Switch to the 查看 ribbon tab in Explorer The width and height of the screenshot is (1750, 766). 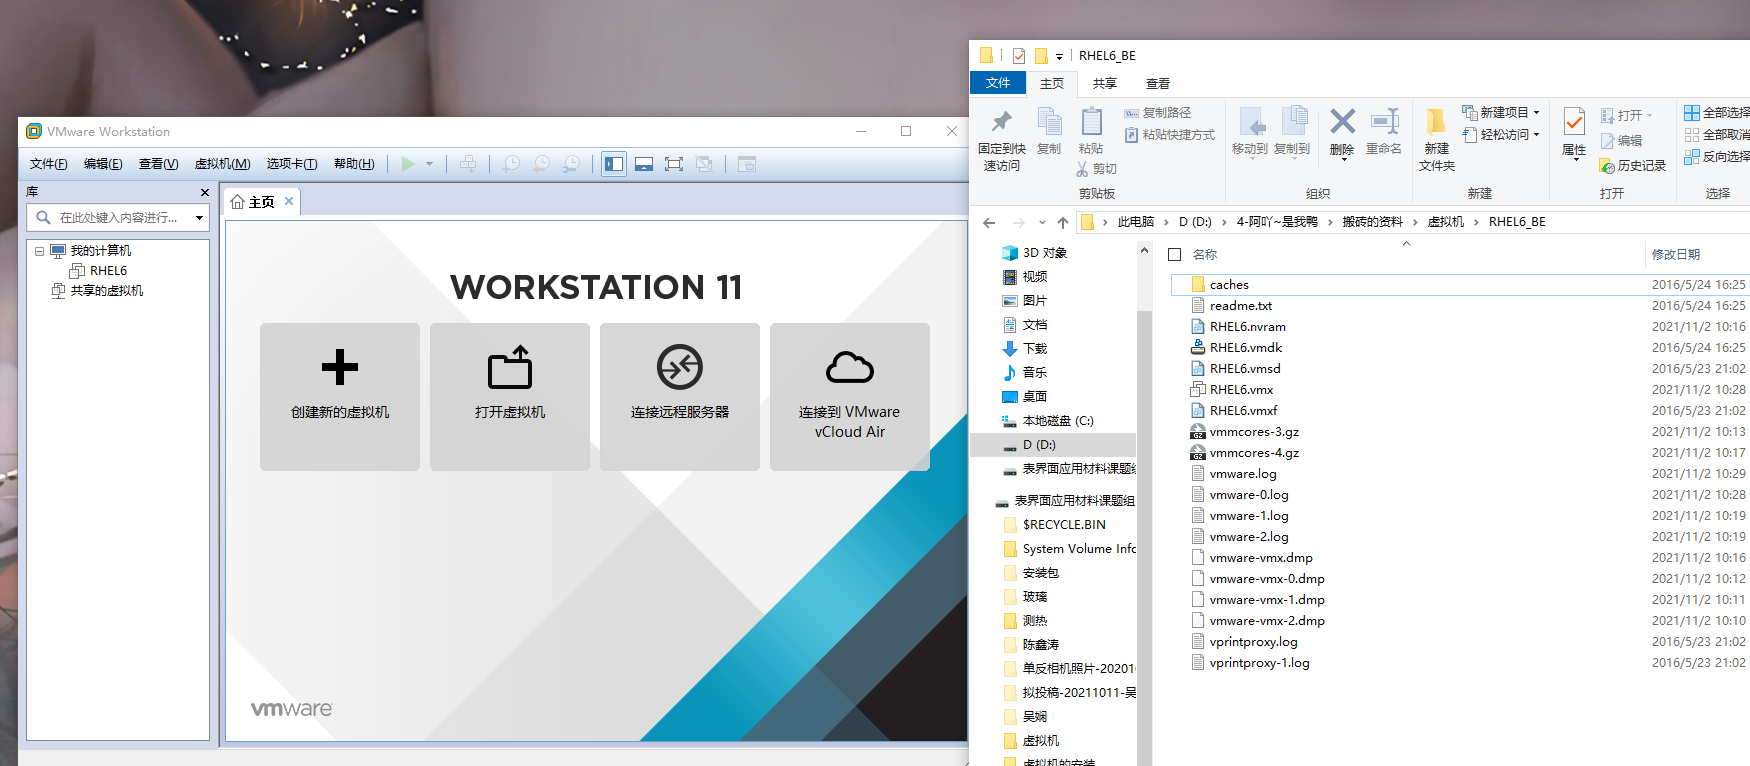click(1158, 84)
